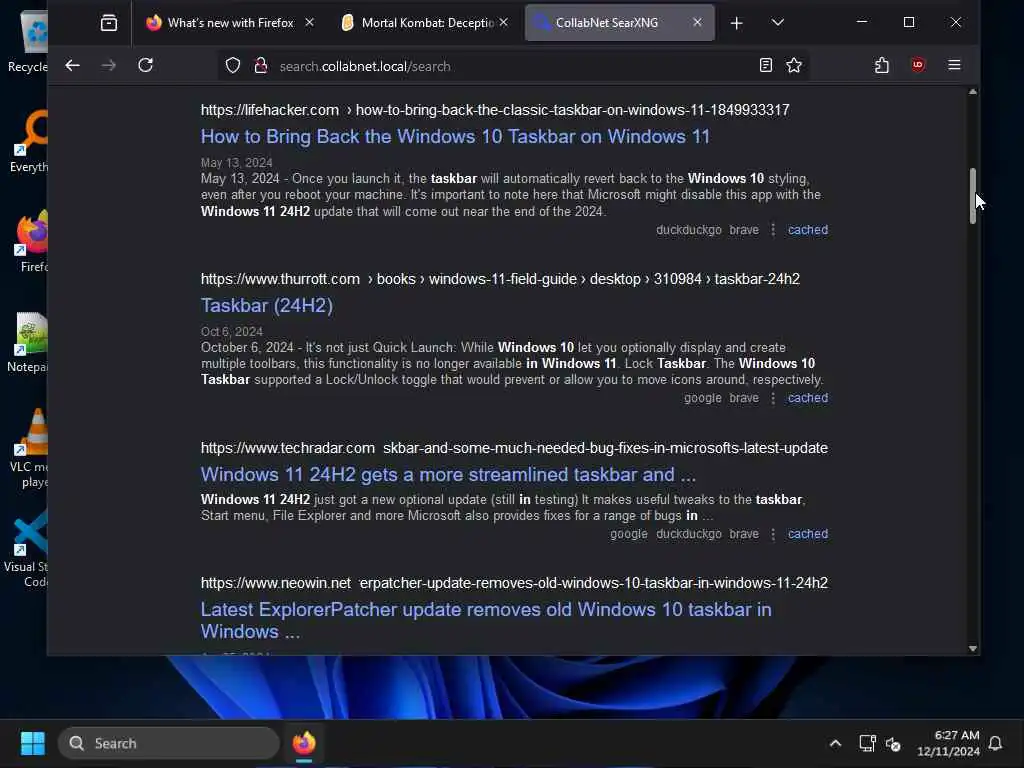The height and width of the screenshot is (768, 1024).
Task: Select the Recycle Bin desktop icon
Action: (x=27, y=40)
